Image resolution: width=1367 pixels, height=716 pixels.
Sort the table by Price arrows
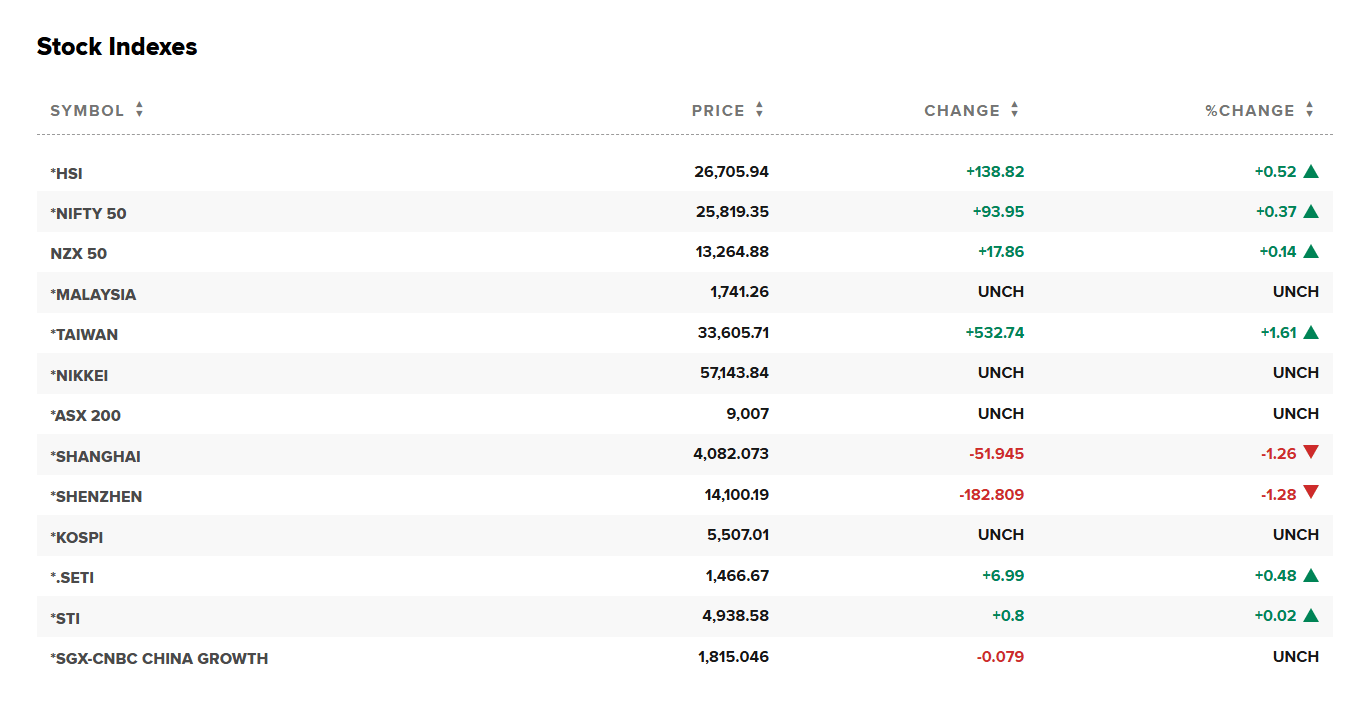point(759,110)
